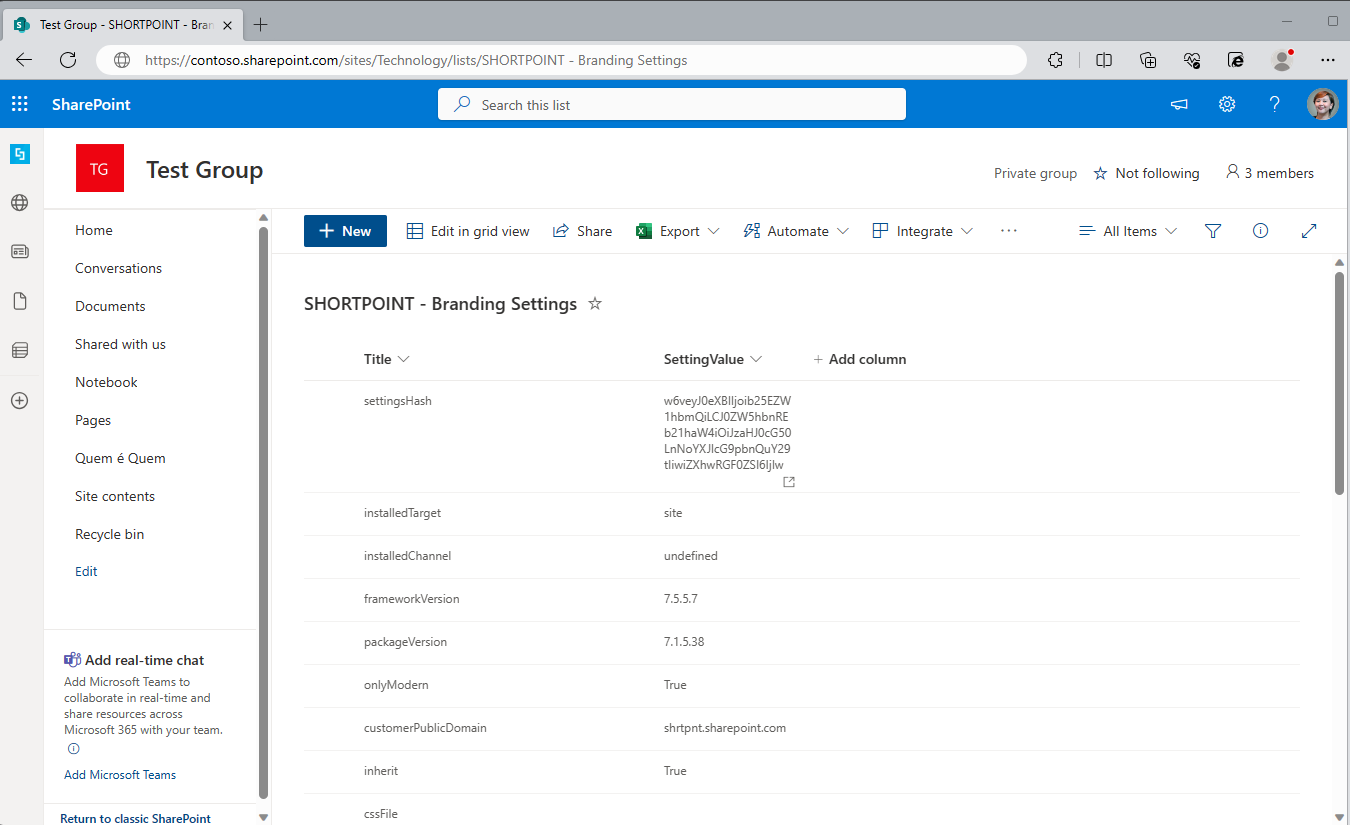The width and height of the screenshot is (1350, 825).
Task: Select the packageVersion value 7.1.5.38
Action: tap(684, 642)
